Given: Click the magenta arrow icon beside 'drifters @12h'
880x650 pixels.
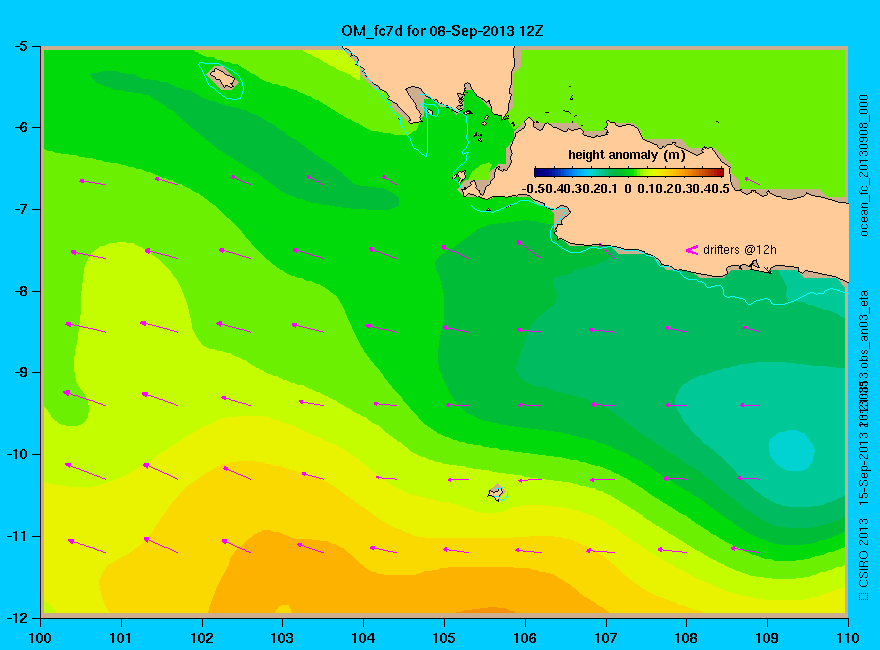Looking at the screenshot, I should coord(691,250).
